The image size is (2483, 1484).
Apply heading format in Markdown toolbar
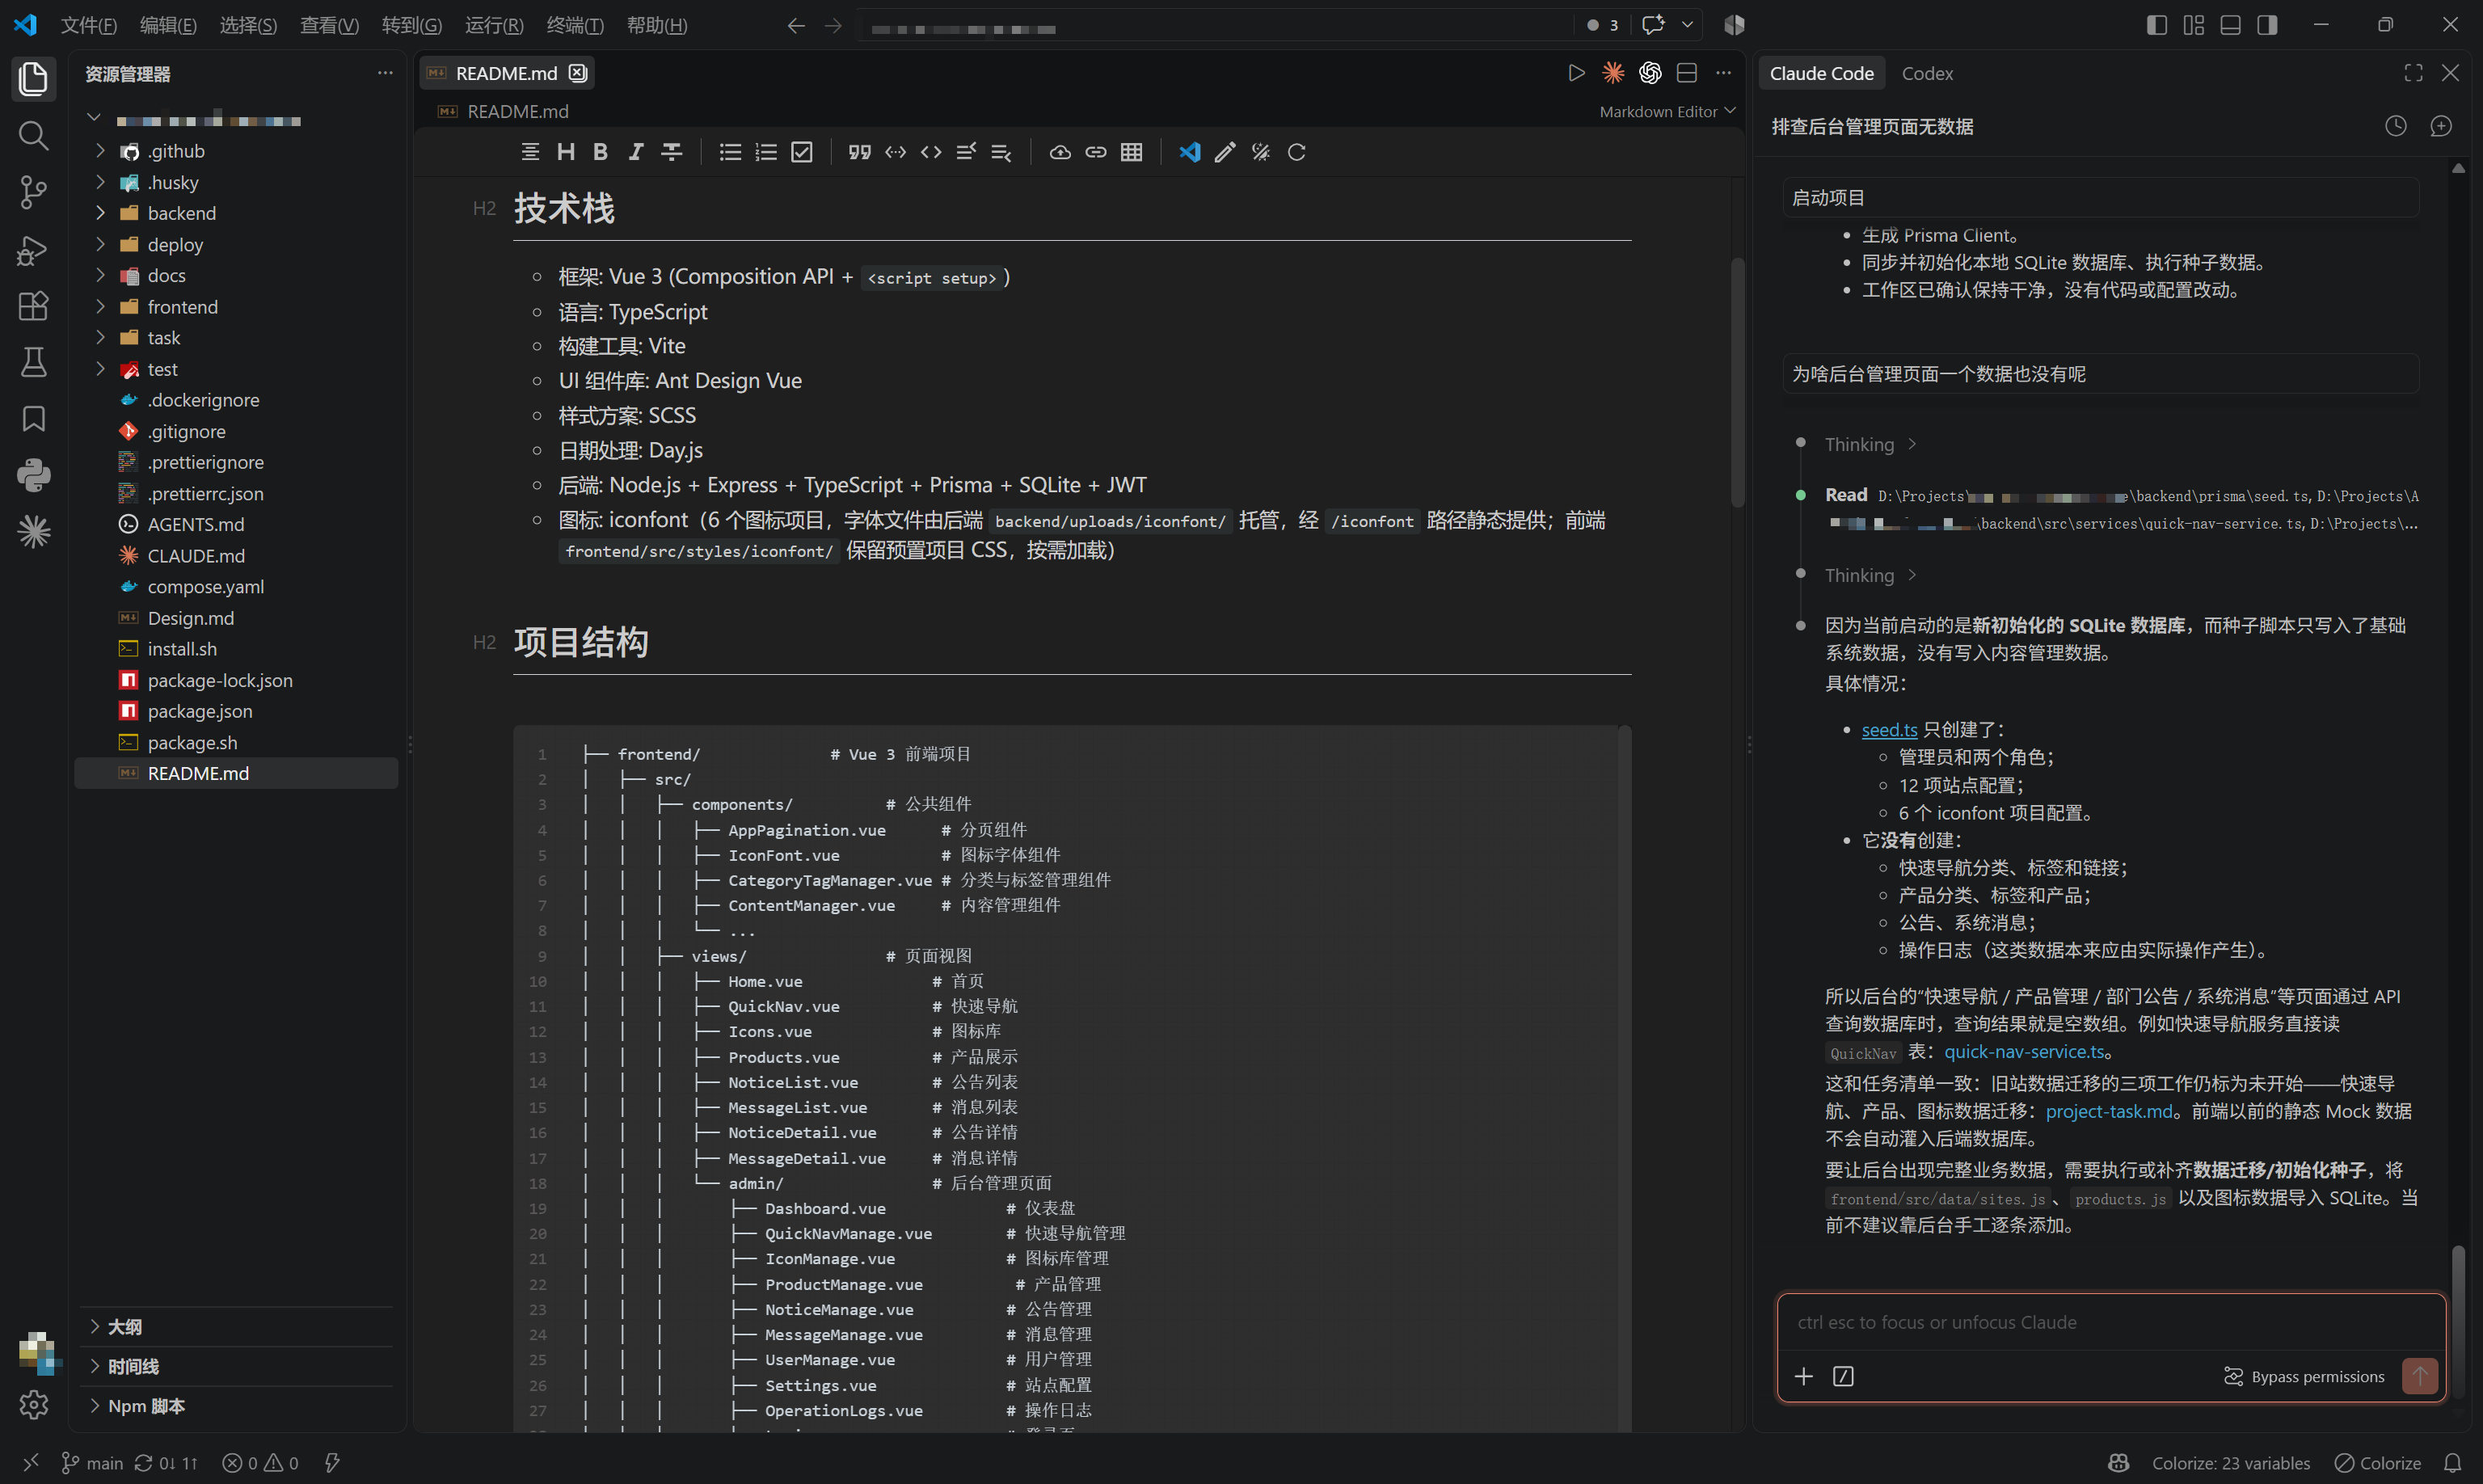[x=566, y=152]
